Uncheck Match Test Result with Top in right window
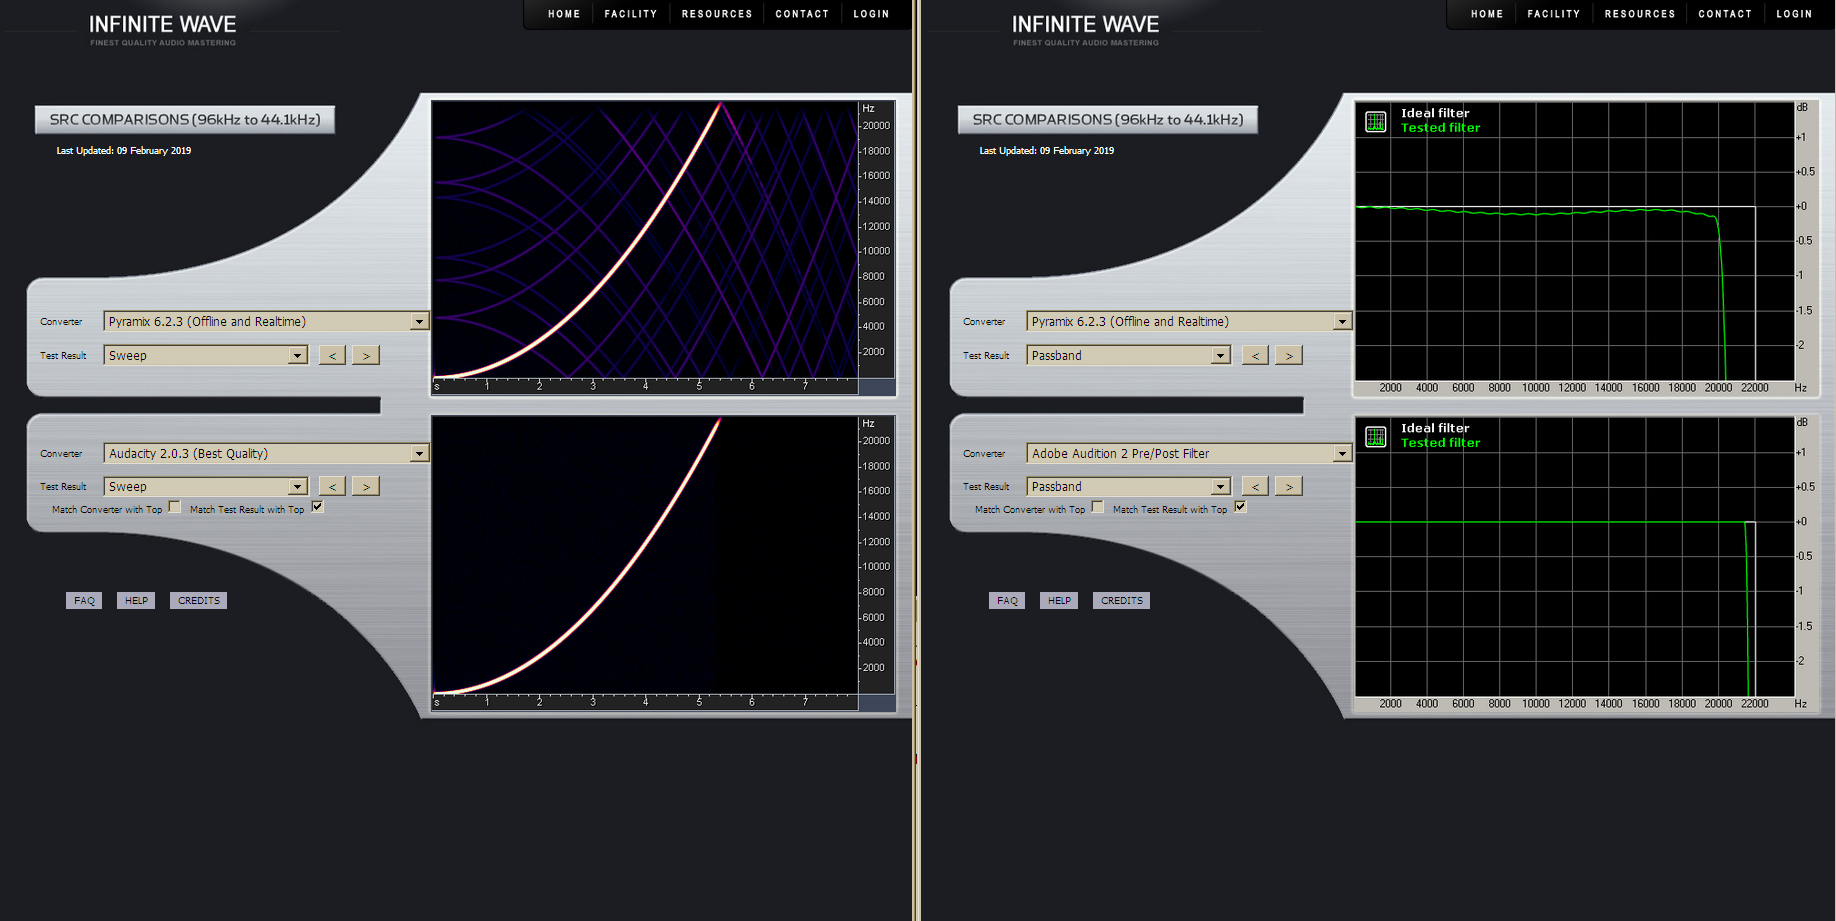This screenshot has height=921, width=1836. point(1241,507)
